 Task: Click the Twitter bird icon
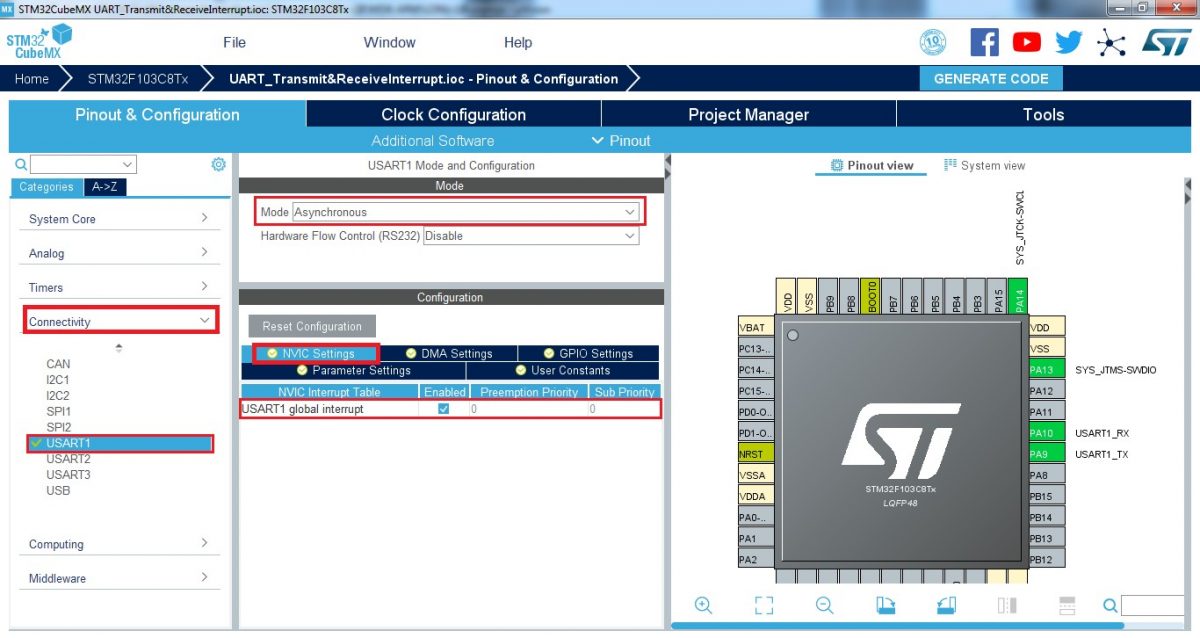(1068, 42)
